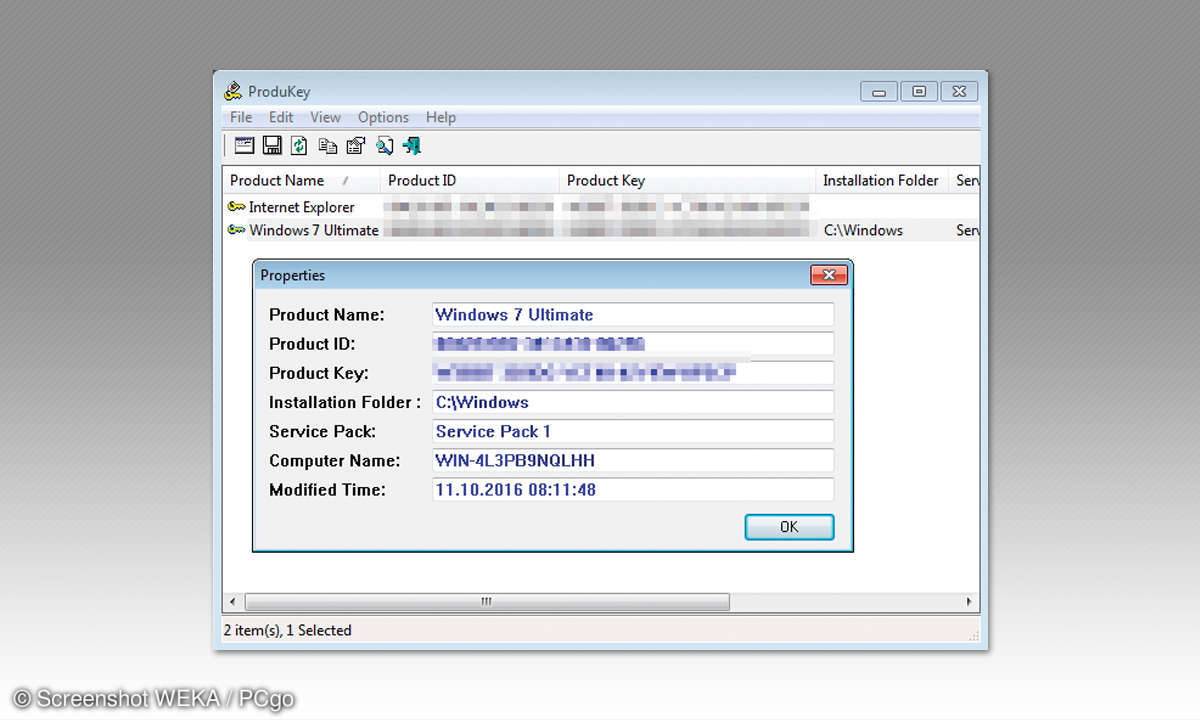Click the Properties toolbar icon
Image resolution: width=1200 pixels, height=720 pixels.
coord(355,146)
